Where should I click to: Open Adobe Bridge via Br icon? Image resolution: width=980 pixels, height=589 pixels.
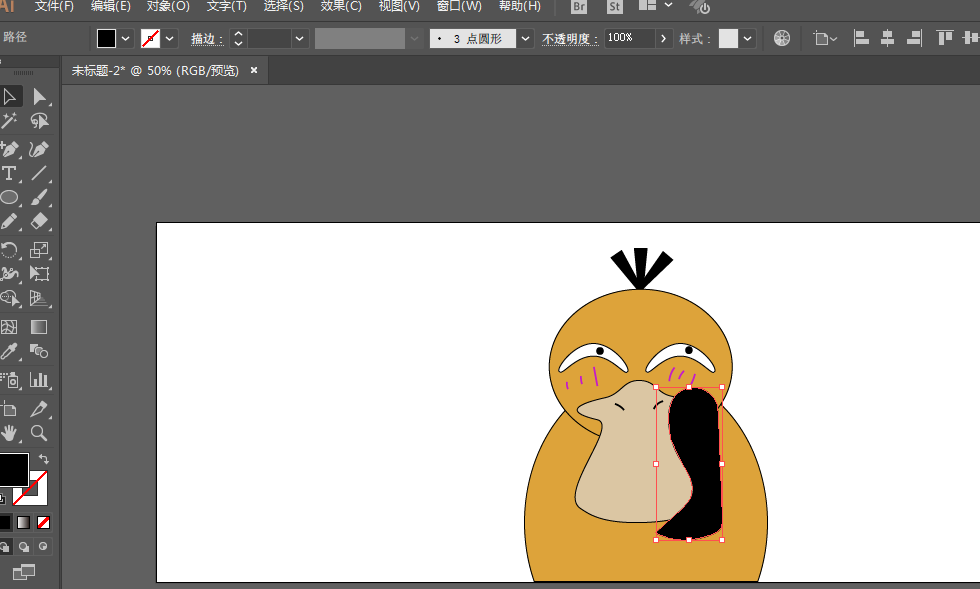tap(579, 8)
